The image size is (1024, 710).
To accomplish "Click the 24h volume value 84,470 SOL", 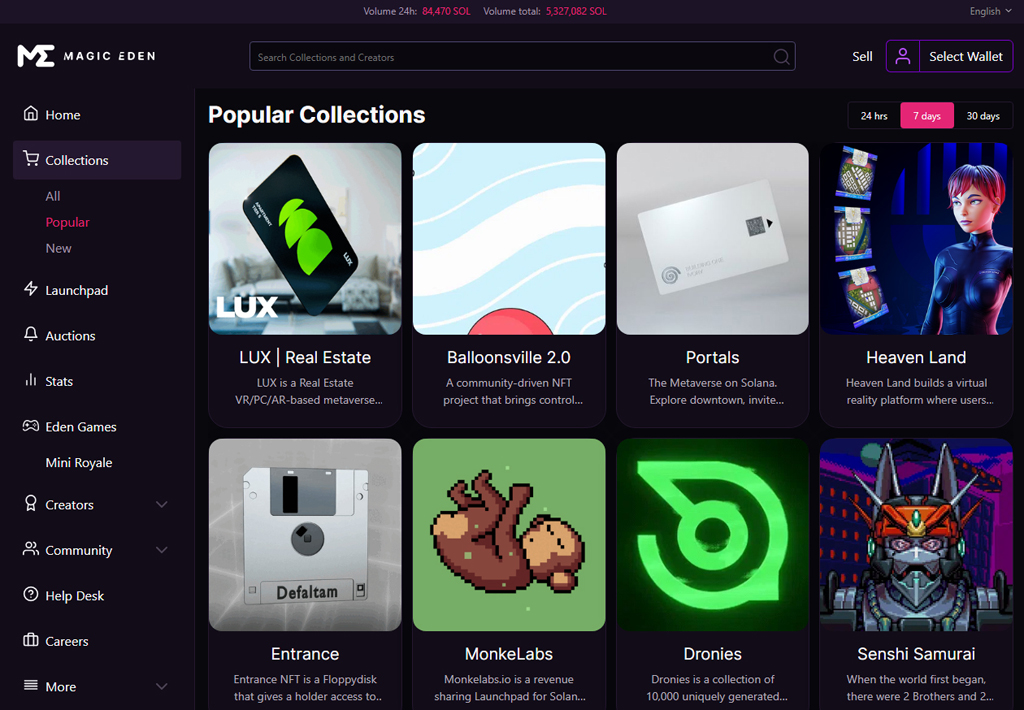I will point(446,11).
